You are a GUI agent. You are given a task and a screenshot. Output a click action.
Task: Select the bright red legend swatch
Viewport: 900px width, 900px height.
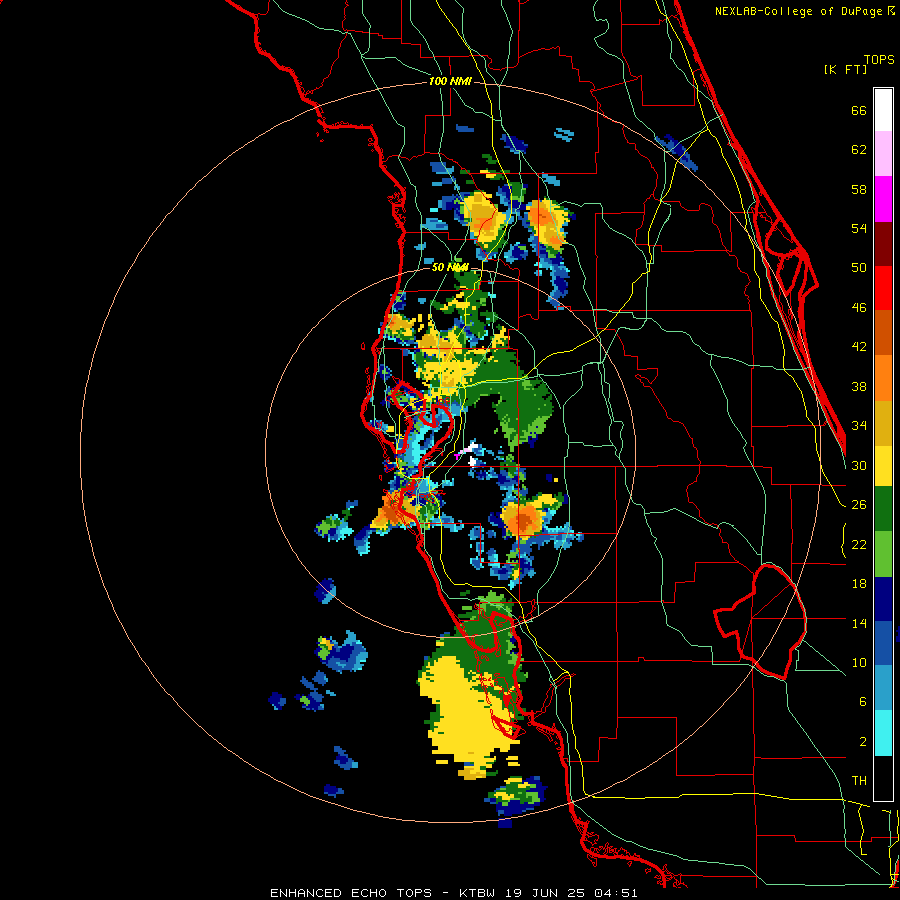883,288
